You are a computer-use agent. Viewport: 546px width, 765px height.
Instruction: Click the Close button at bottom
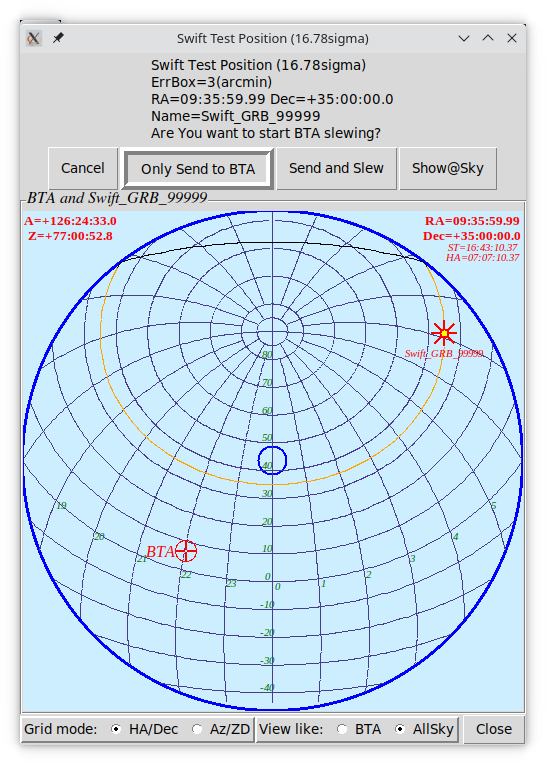(x=494, y=729)
